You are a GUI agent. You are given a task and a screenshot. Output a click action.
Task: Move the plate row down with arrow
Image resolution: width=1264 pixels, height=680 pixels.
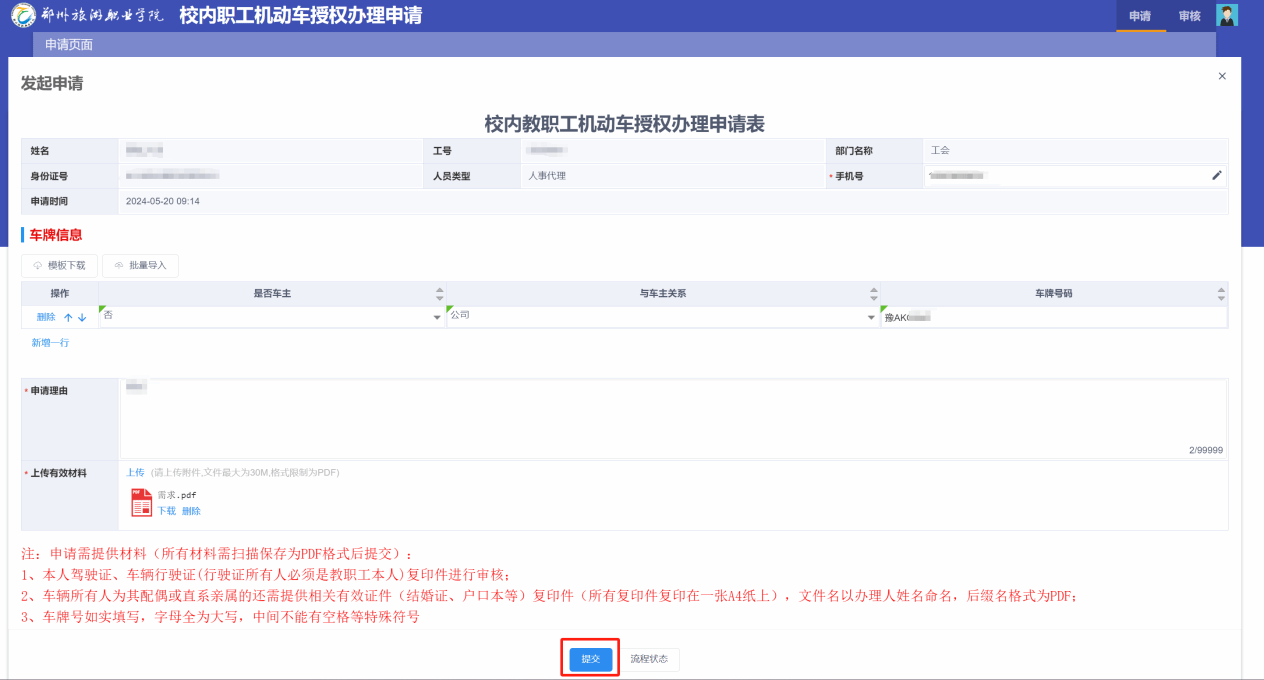(82, 317)
